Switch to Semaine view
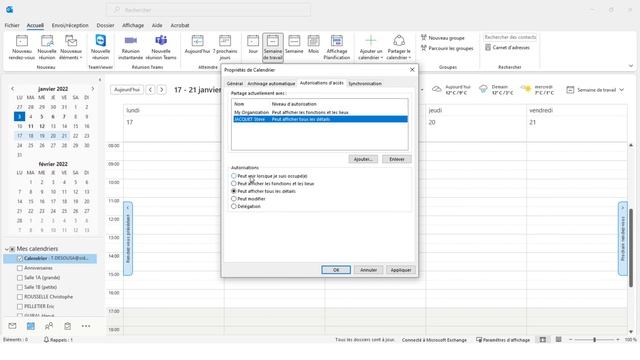 (294, 45)
